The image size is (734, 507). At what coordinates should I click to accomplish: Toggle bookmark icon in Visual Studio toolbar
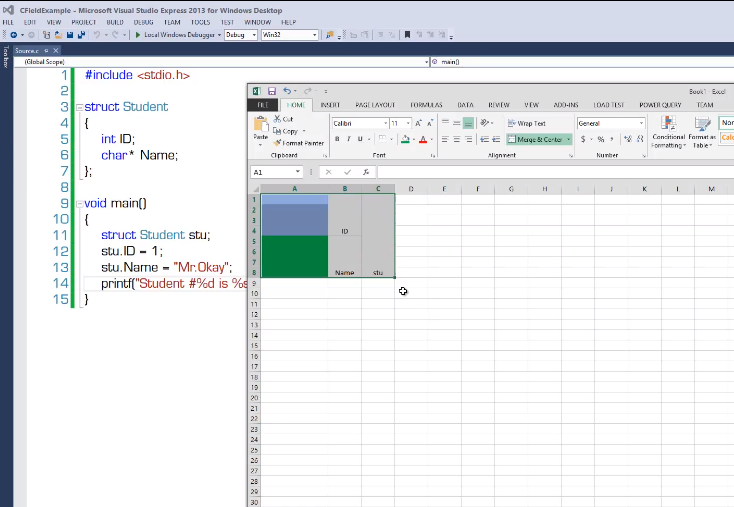(407, 35)
